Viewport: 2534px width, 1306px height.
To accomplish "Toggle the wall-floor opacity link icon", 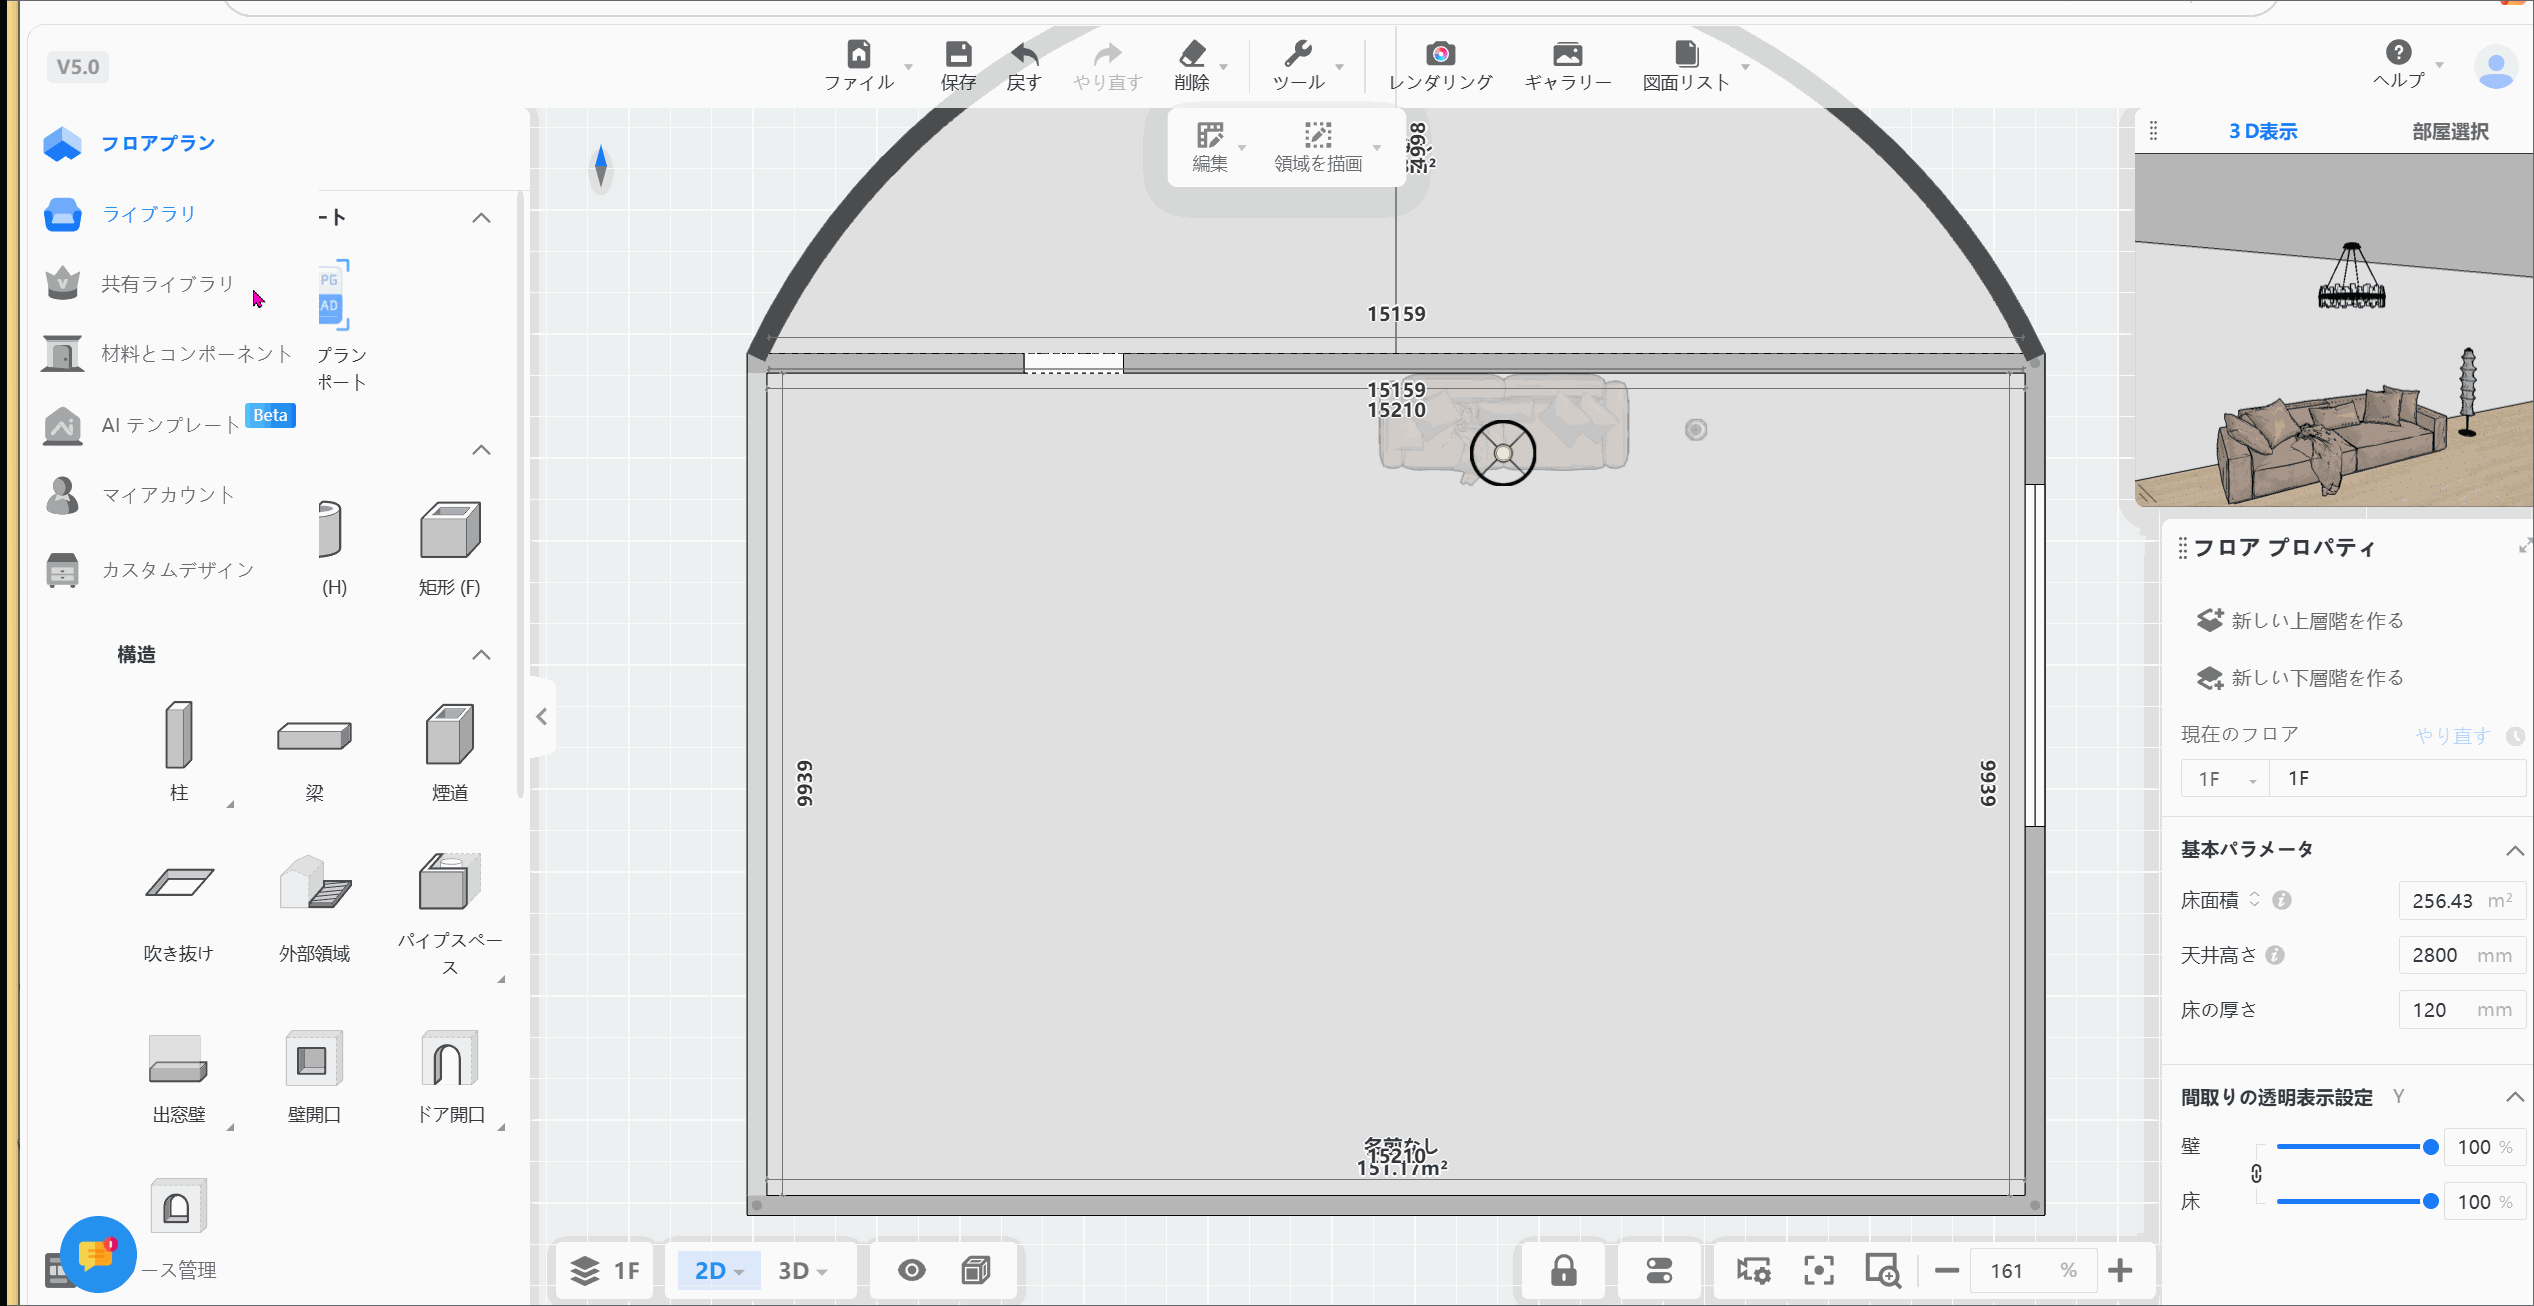I will [2256, 1174].
